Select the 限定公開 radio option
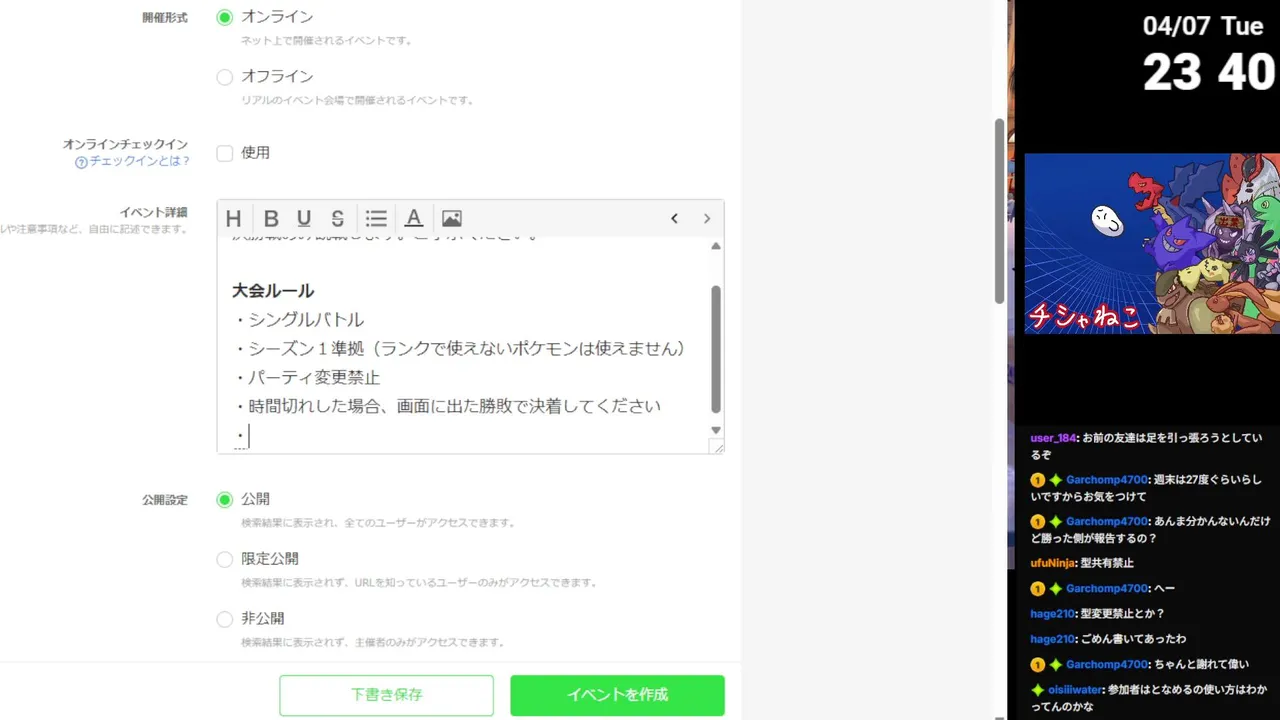The image size is (1280, 720). pos(225,560)
